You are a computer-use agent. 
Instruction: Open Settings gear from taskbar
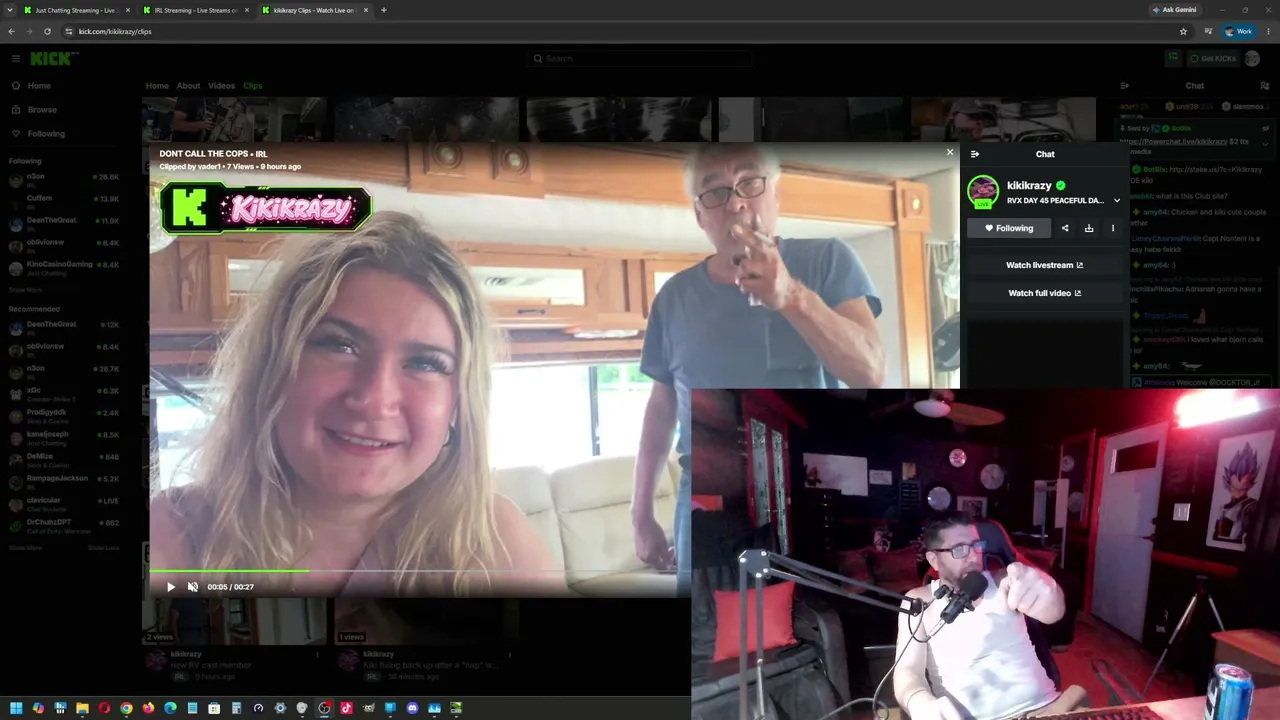pos(280,709)
